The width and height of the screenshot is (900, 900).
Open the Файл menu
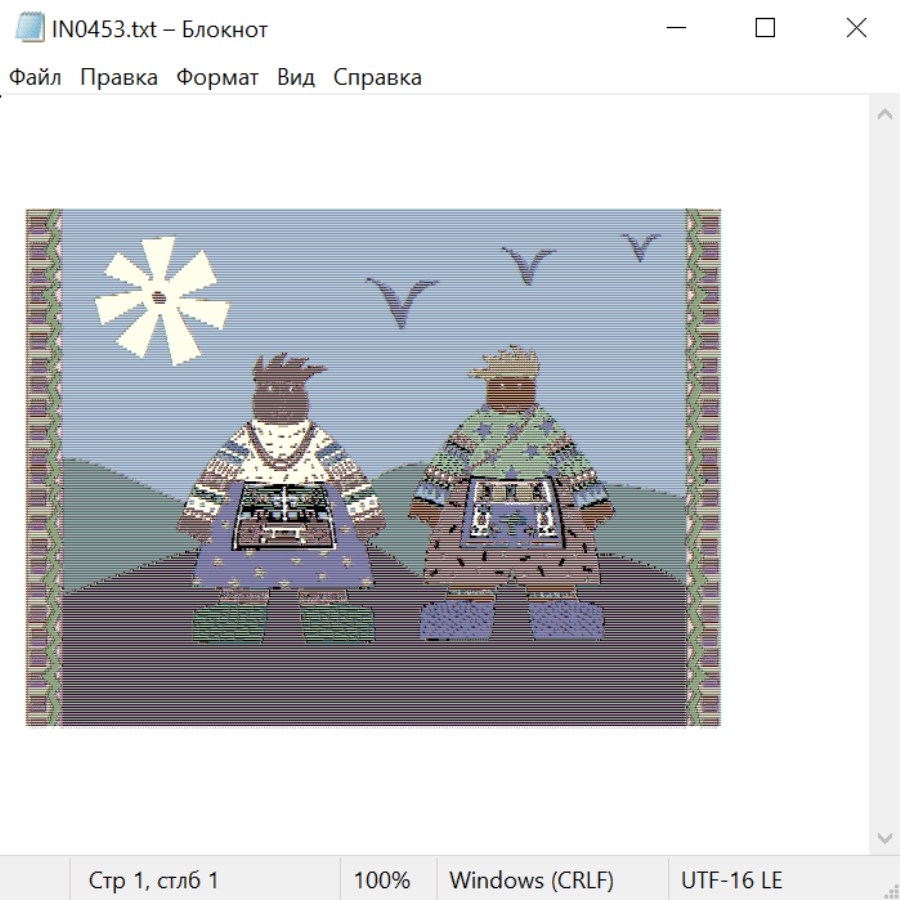pos(35,78)
